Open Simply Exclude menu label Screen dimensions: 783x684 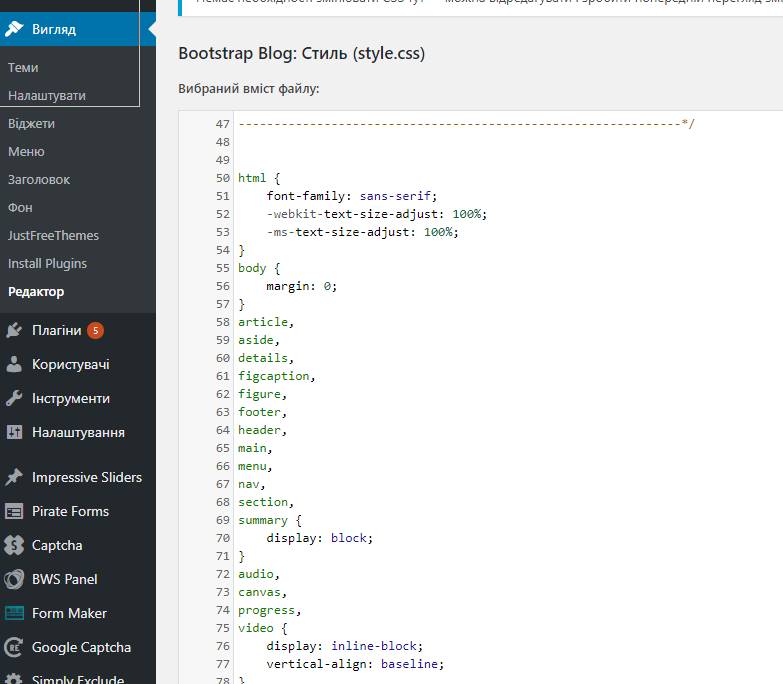[x=78, y=679]
